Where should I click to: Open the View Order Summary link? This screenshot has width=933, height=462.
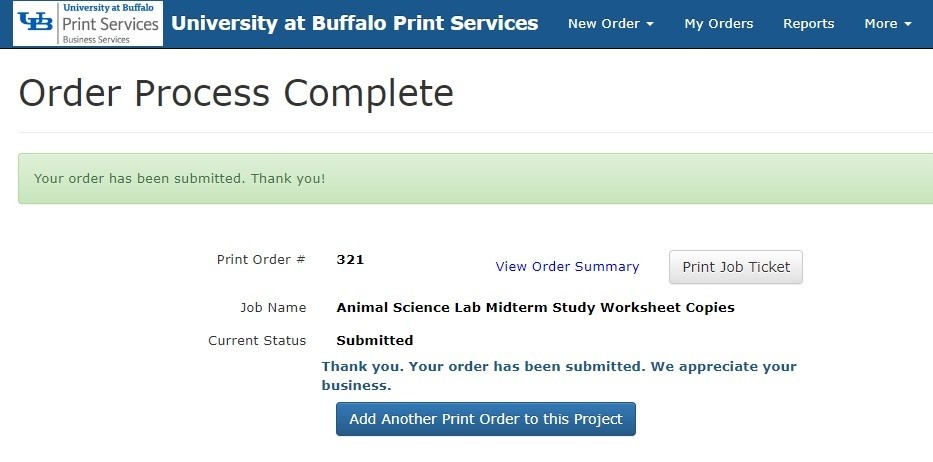[x=567, y=267]
